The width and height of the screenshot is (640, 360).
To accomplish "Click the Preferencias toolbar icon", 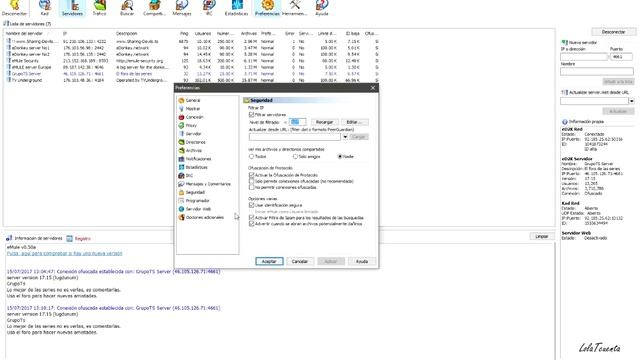I will [267, 8].
